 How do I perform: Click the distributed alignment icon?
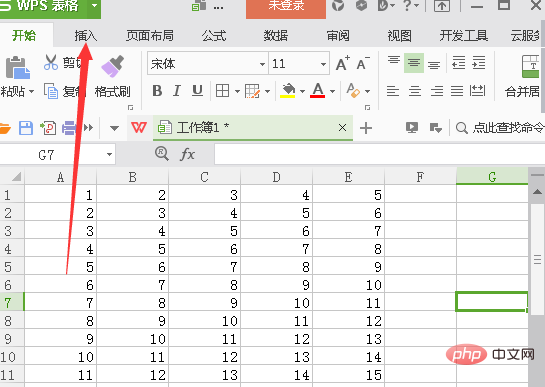coord(478,91)
